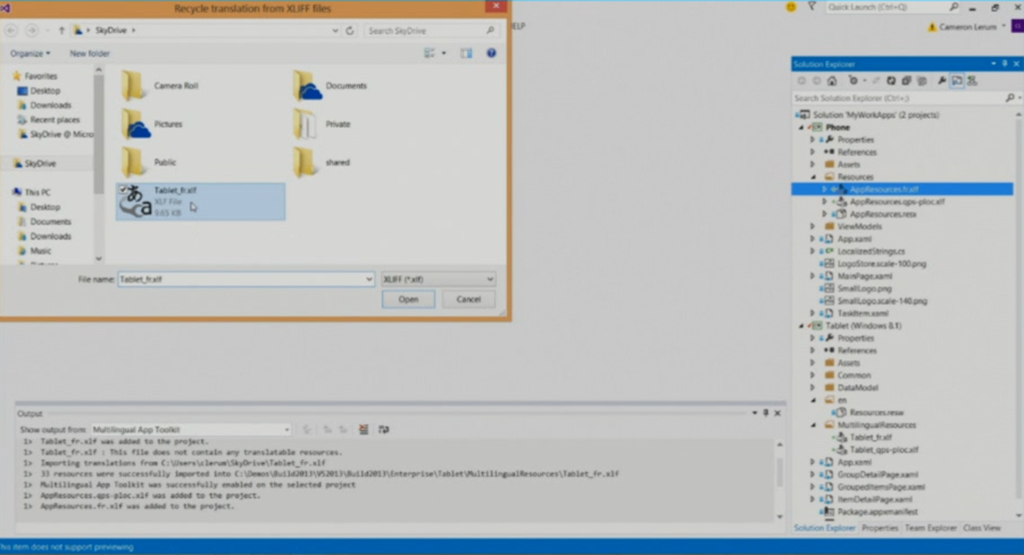
Task: Select AppResources.qps-ploc.xlf in Solution Explorer
Action: [x=897, y=202]
